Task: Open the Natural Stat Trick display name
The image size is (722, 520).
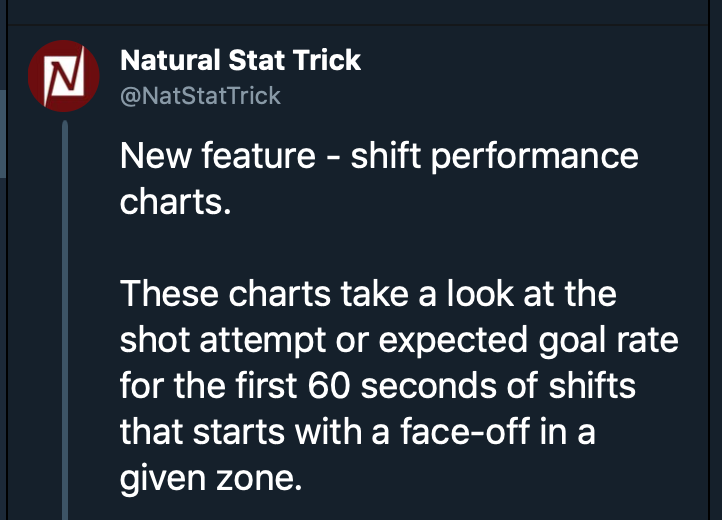Action: click(240, 60)
